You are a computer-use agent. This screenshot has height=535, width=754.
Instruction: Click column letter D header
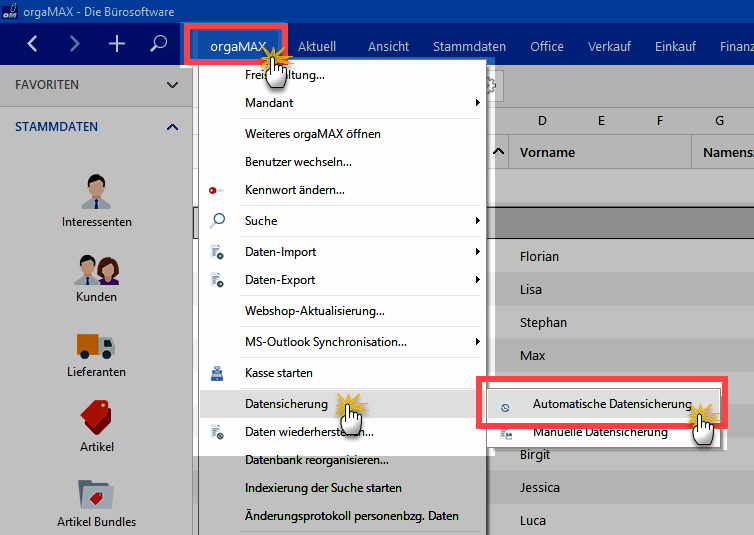542,121
